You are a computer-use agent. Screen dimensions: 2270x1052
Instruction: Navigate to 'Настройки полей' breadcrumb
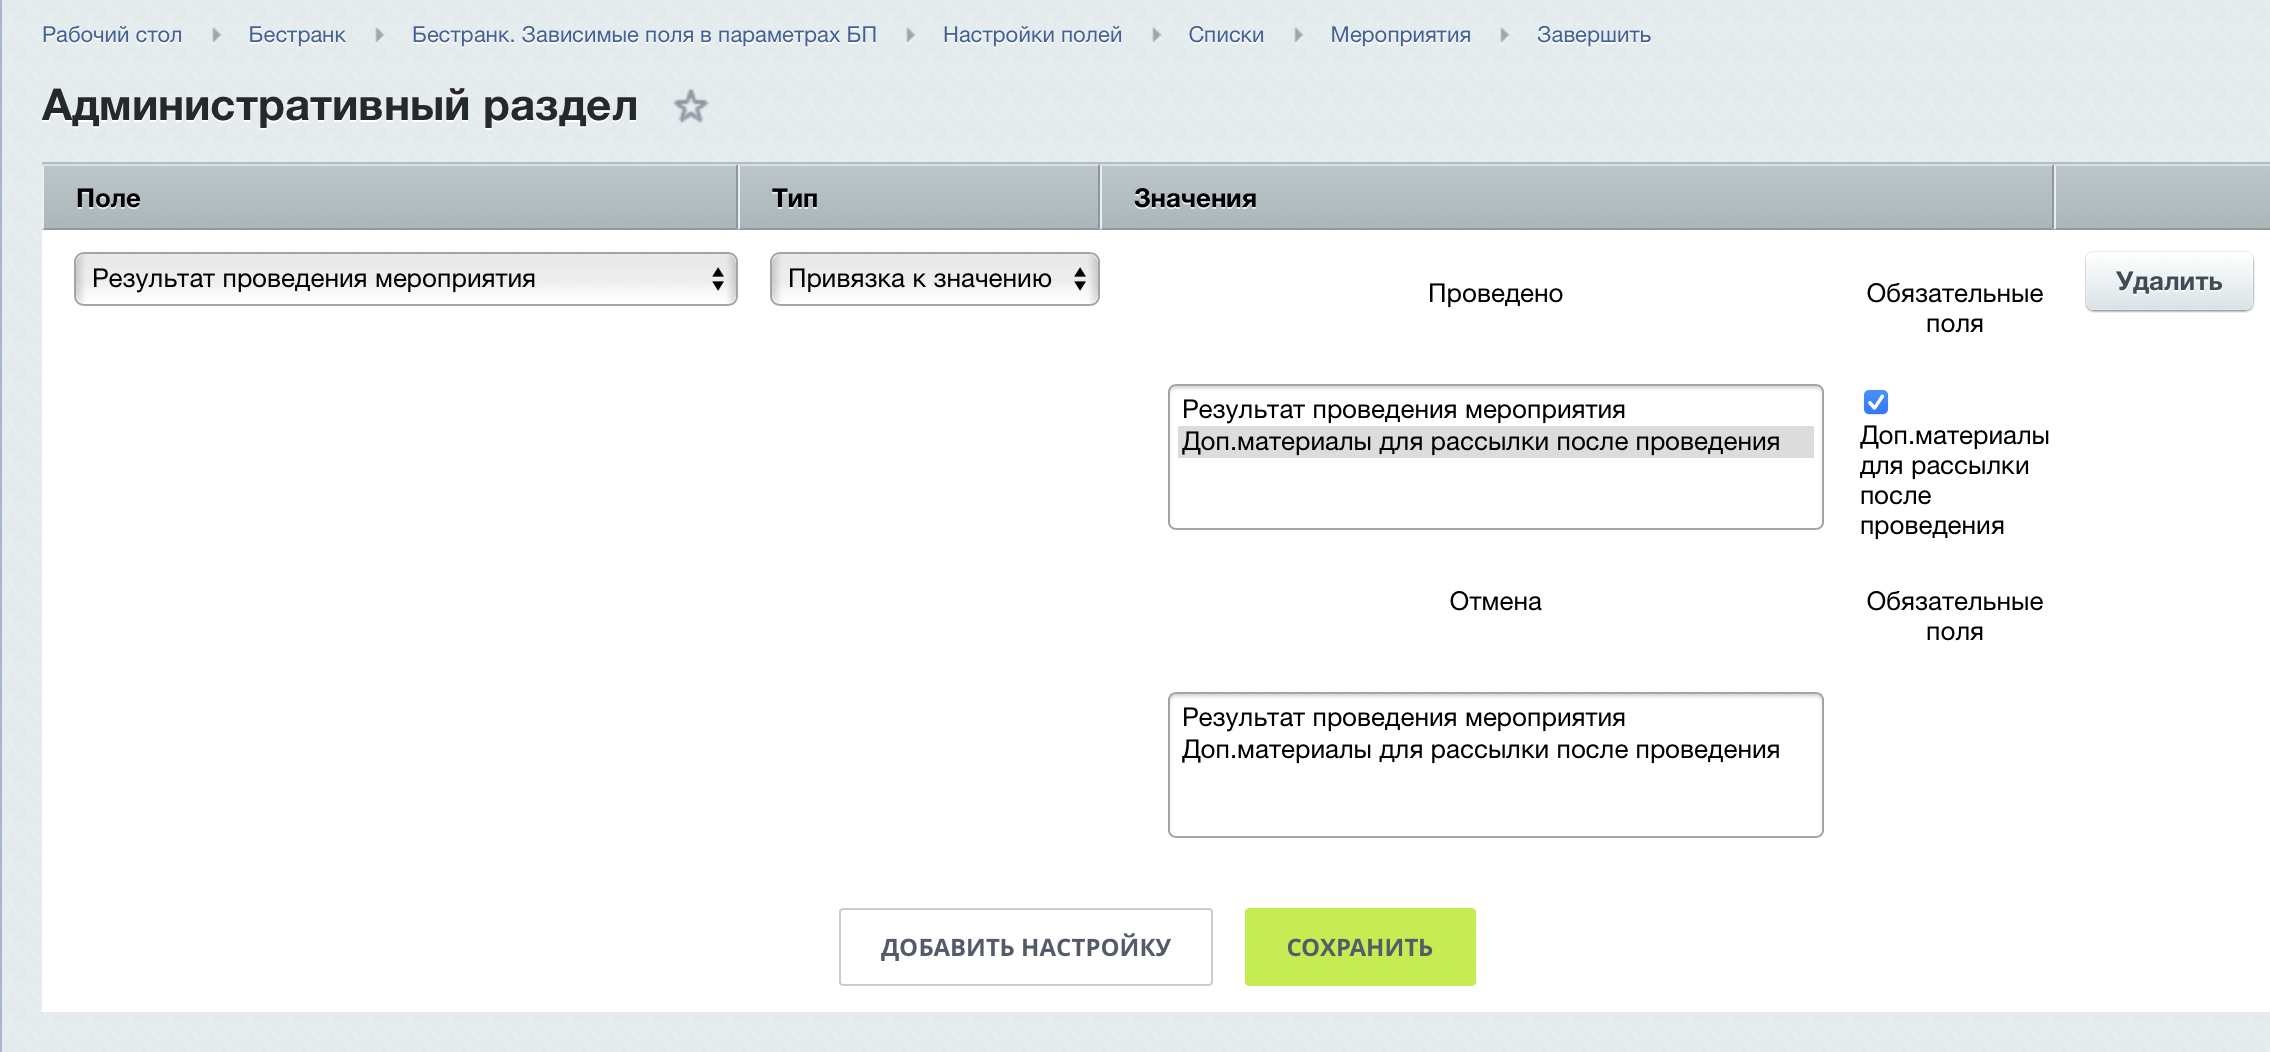tap(1032, 35)
